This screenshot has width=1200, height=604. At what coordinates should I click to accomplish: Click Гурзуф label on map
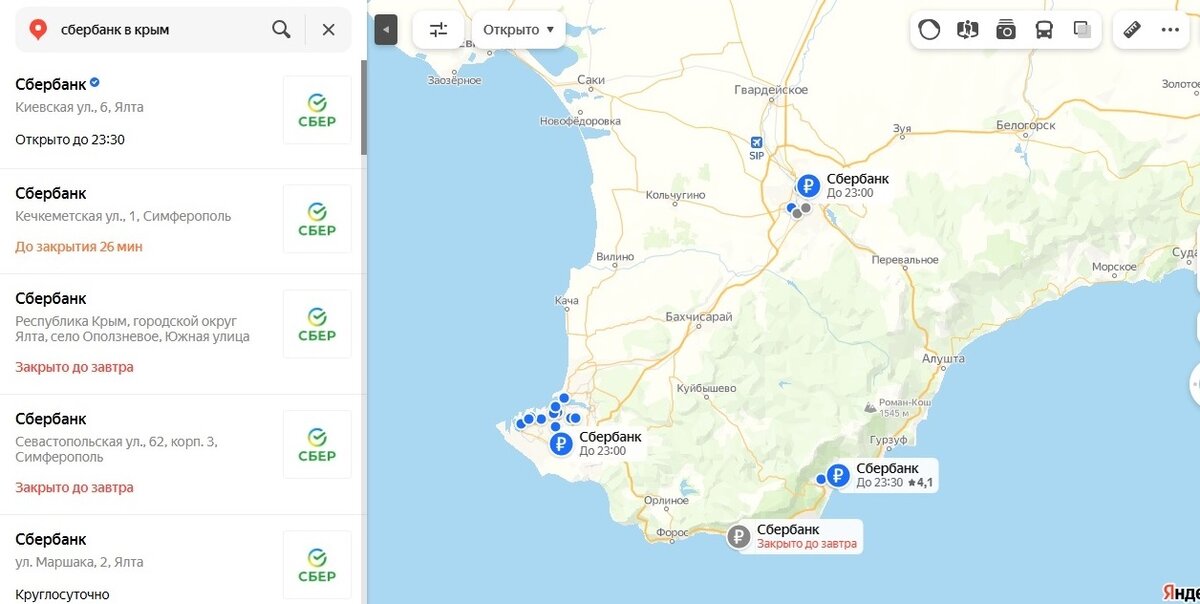[x=888, y=440]
